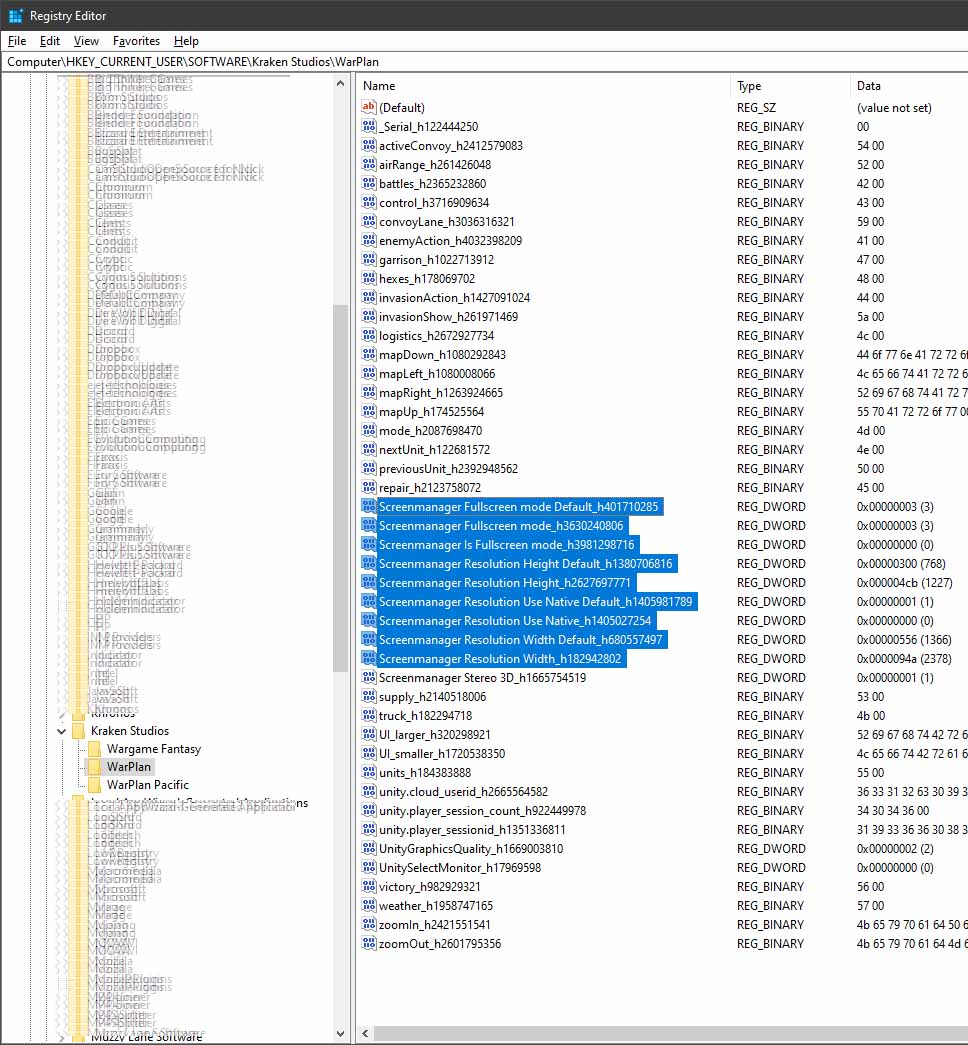
Task: Click the DWORD icon beside Screenmanager Stereo 3D_h1665754519
Action: [x=368, y=677]
